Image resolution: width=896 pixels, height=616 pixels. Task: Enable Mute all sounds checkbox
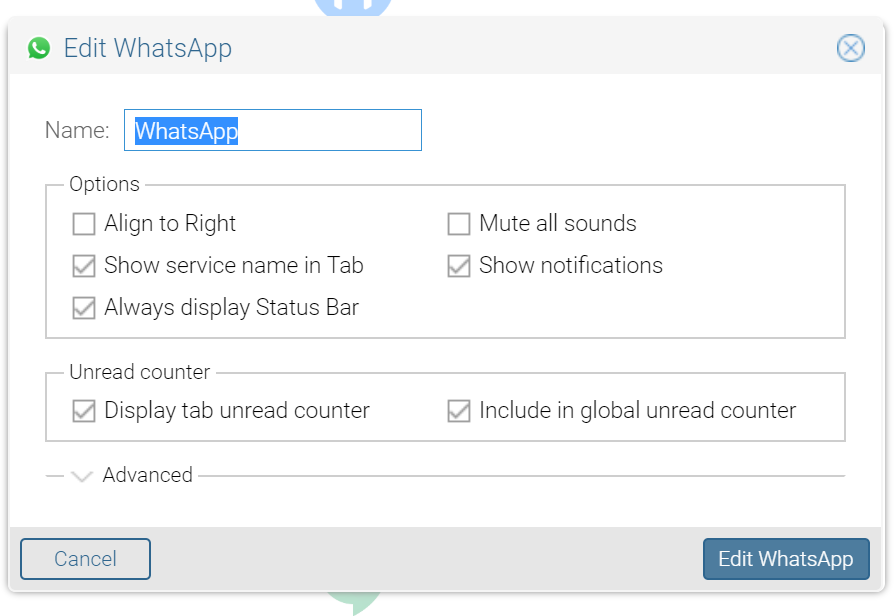[x=459, y=224]
